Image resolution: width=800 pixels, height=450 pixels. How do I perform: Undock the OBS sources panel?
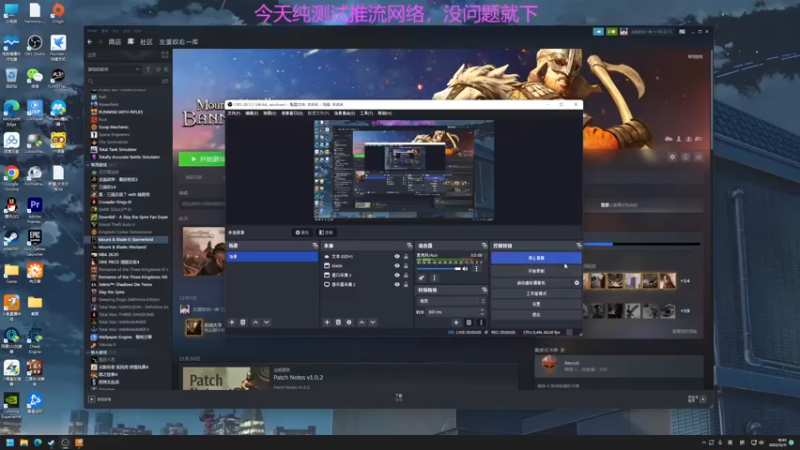[x=409, y=246]
